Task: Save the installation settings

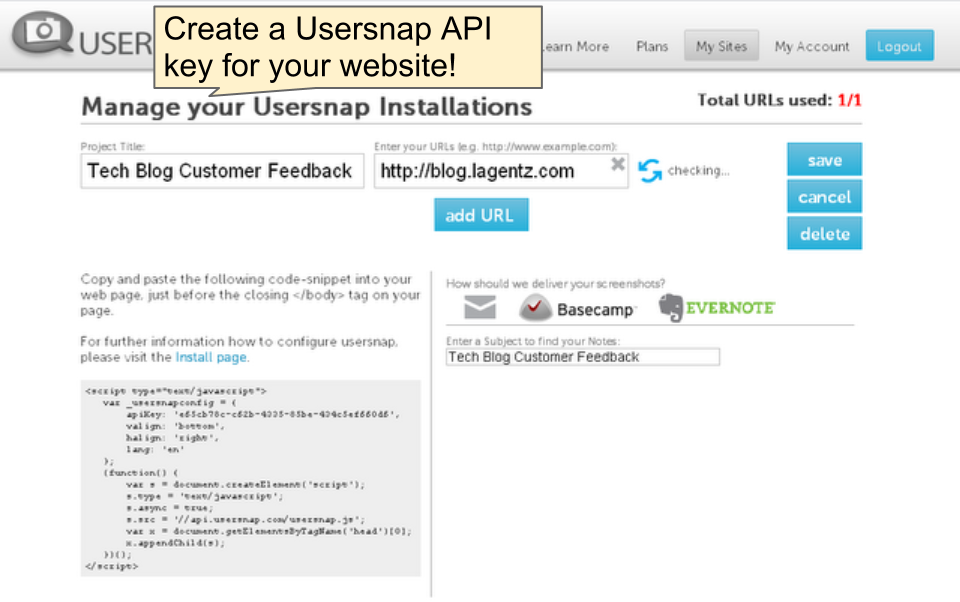Action: (x=825, y=160)
